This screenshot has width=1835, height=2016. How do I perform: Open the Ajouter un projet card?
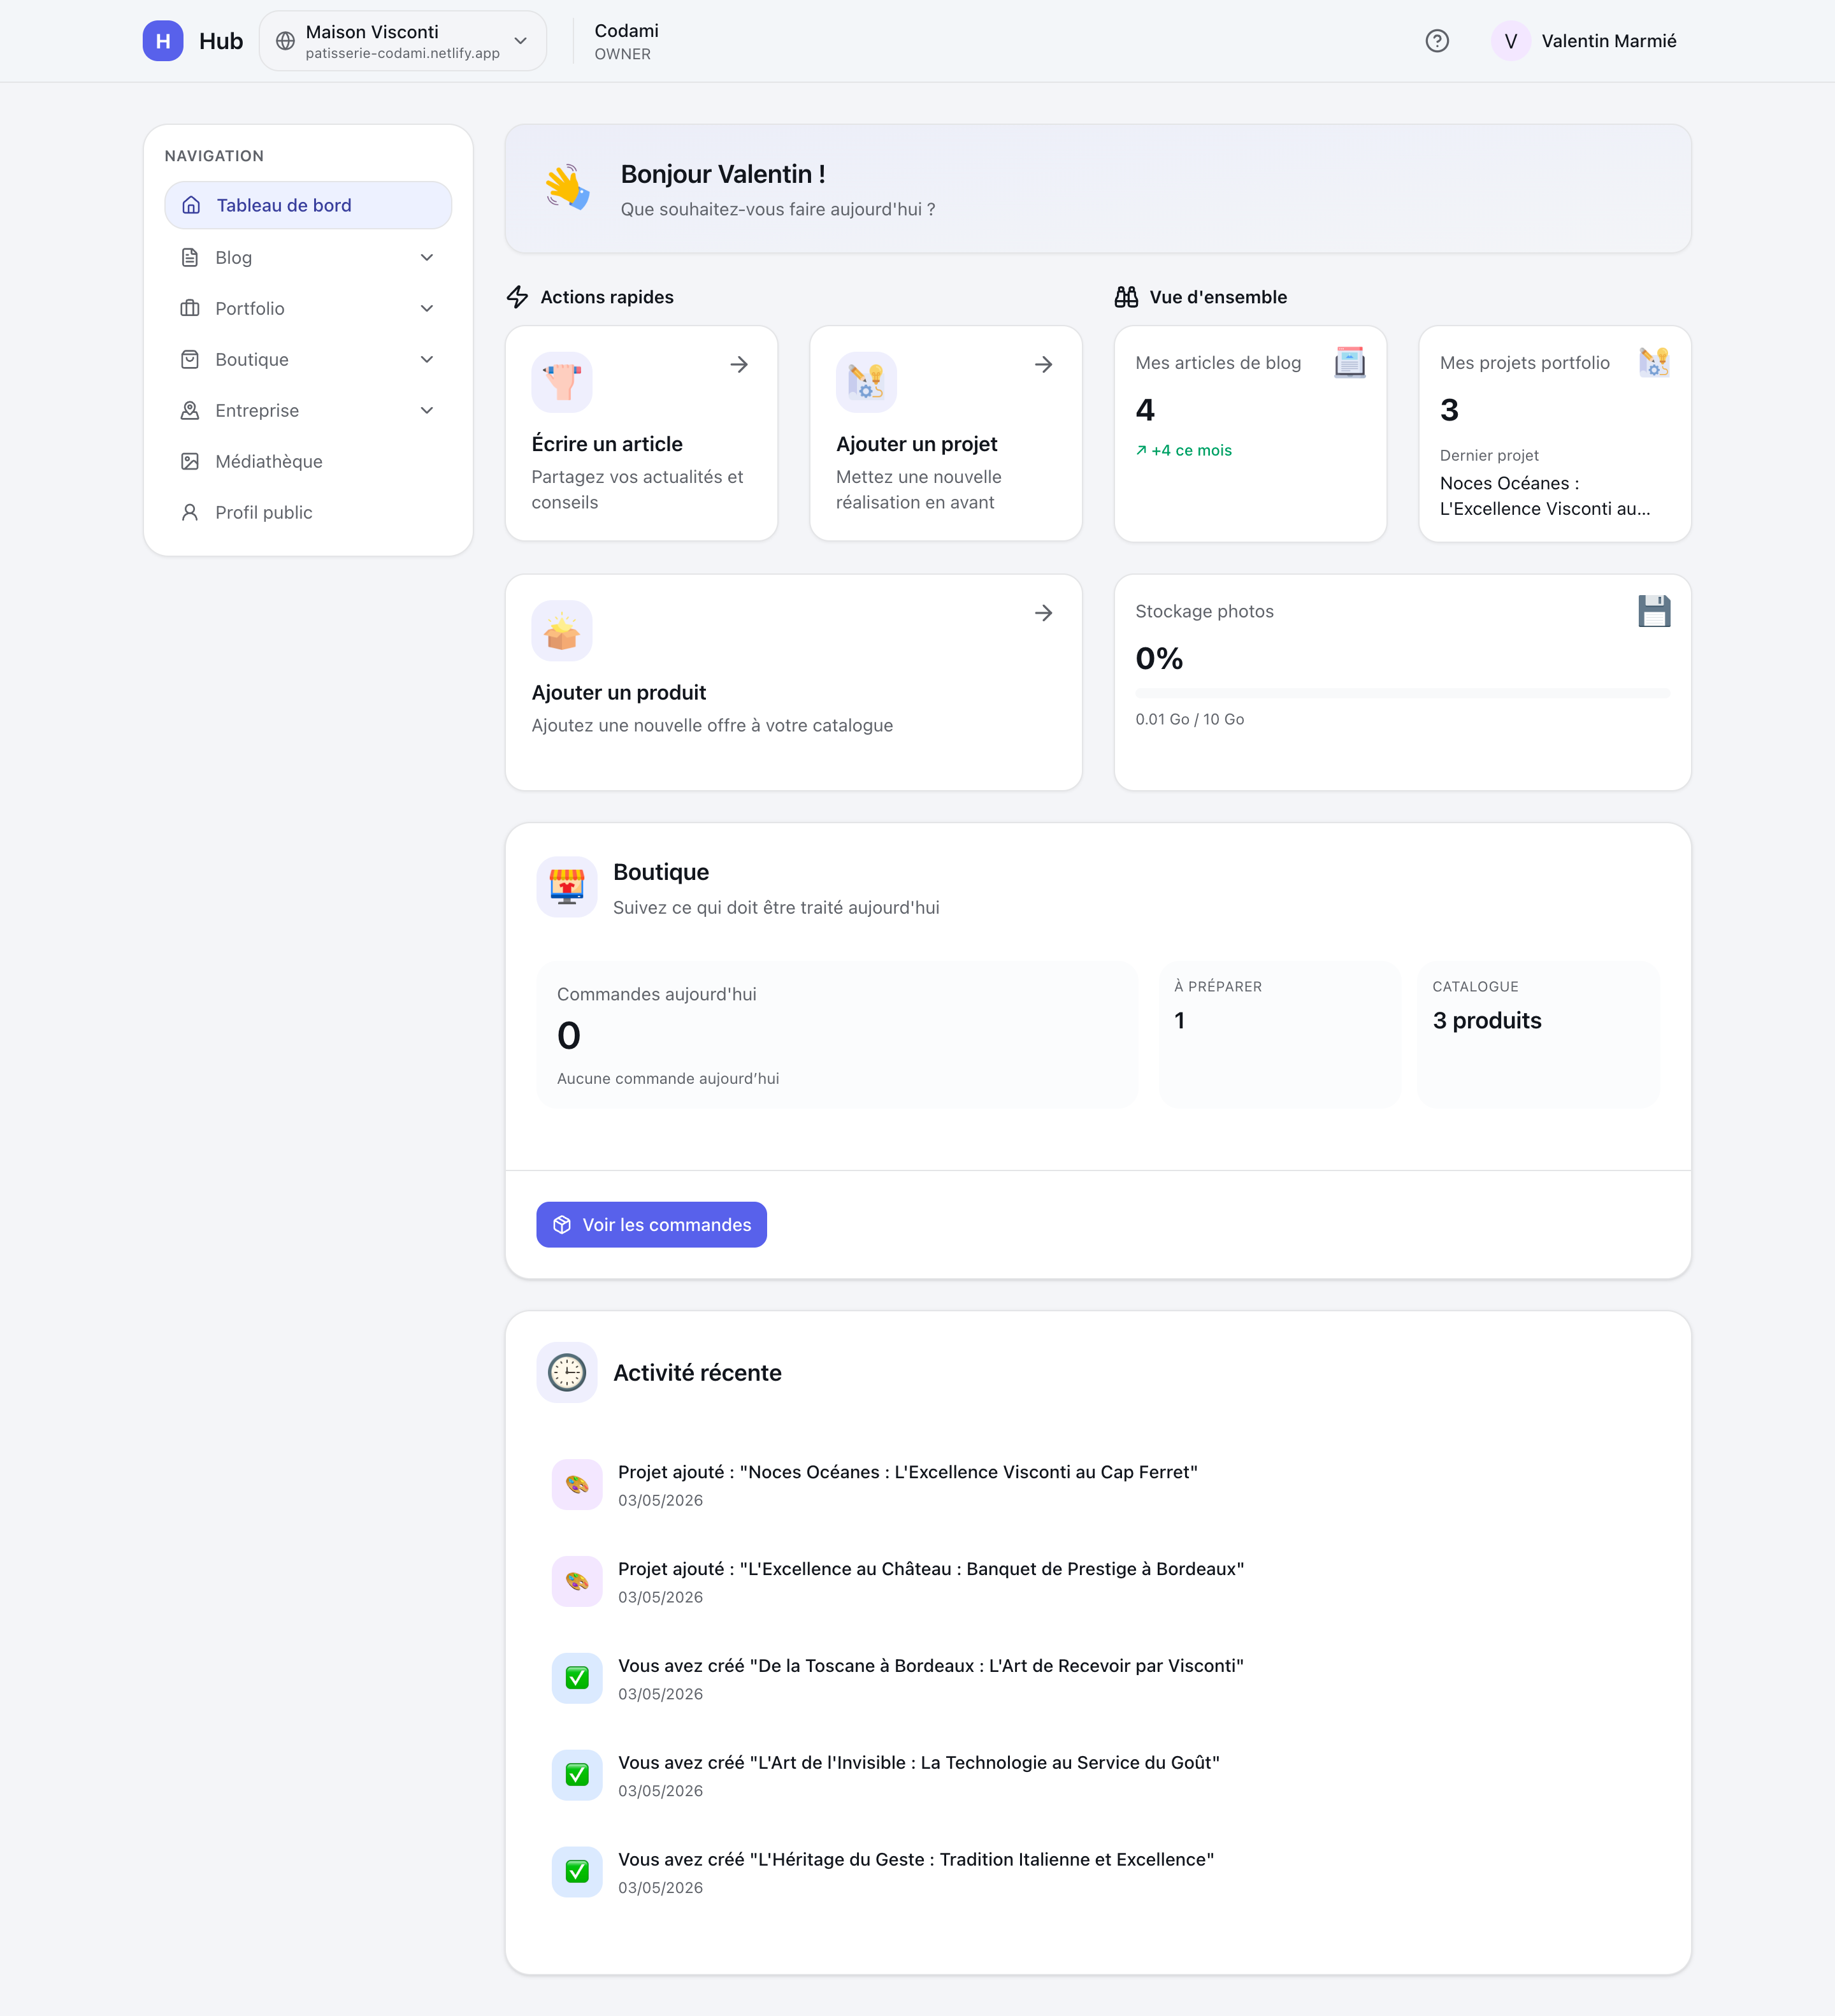946,433
